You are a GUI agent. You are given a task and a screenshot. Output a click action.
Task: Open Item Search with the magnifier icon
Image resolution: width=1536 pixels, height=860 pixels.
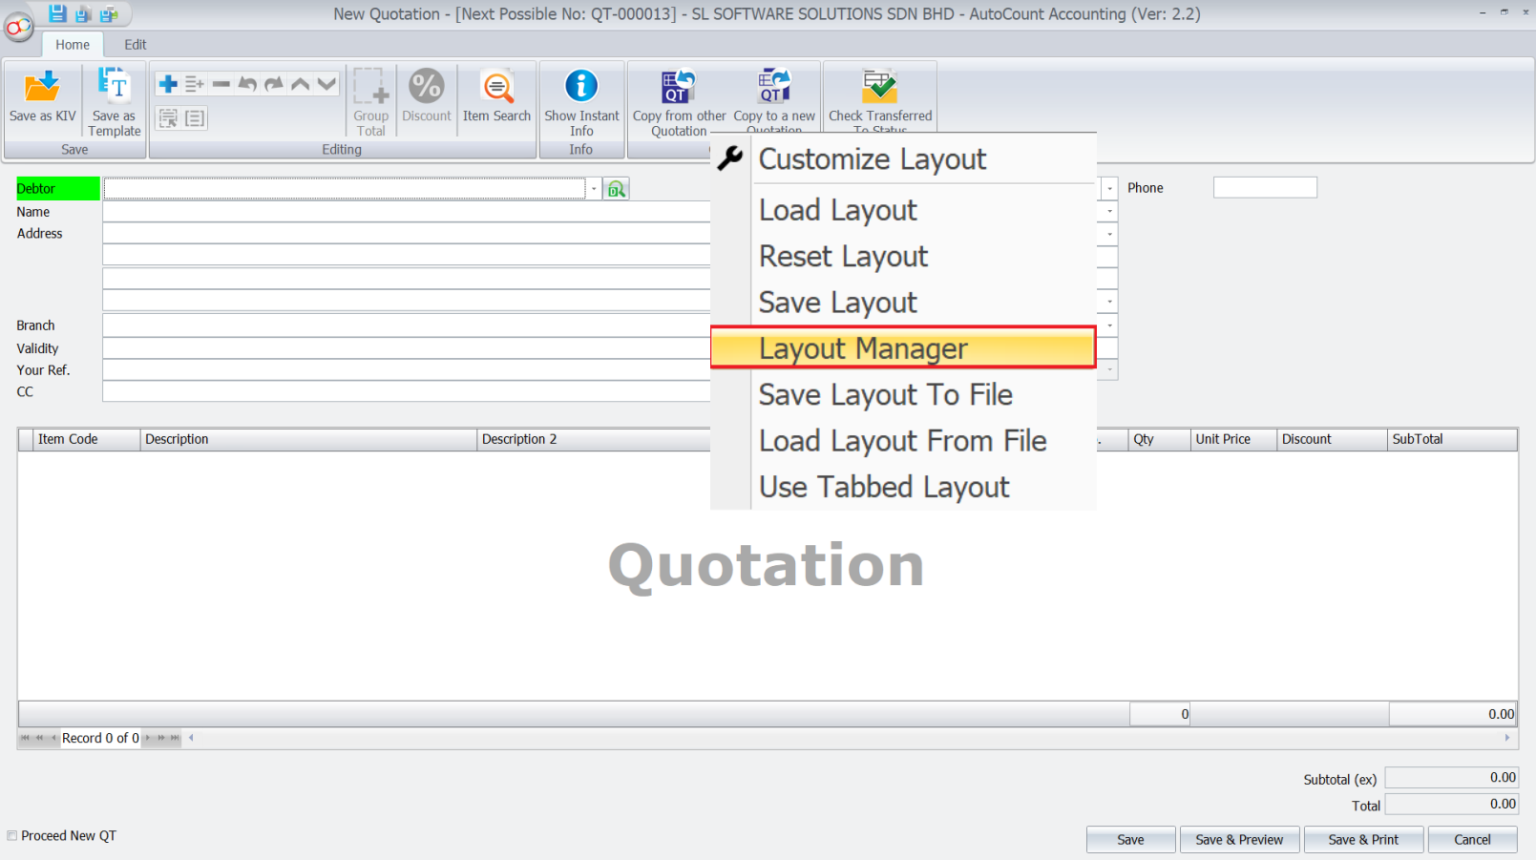pos(497,87)
